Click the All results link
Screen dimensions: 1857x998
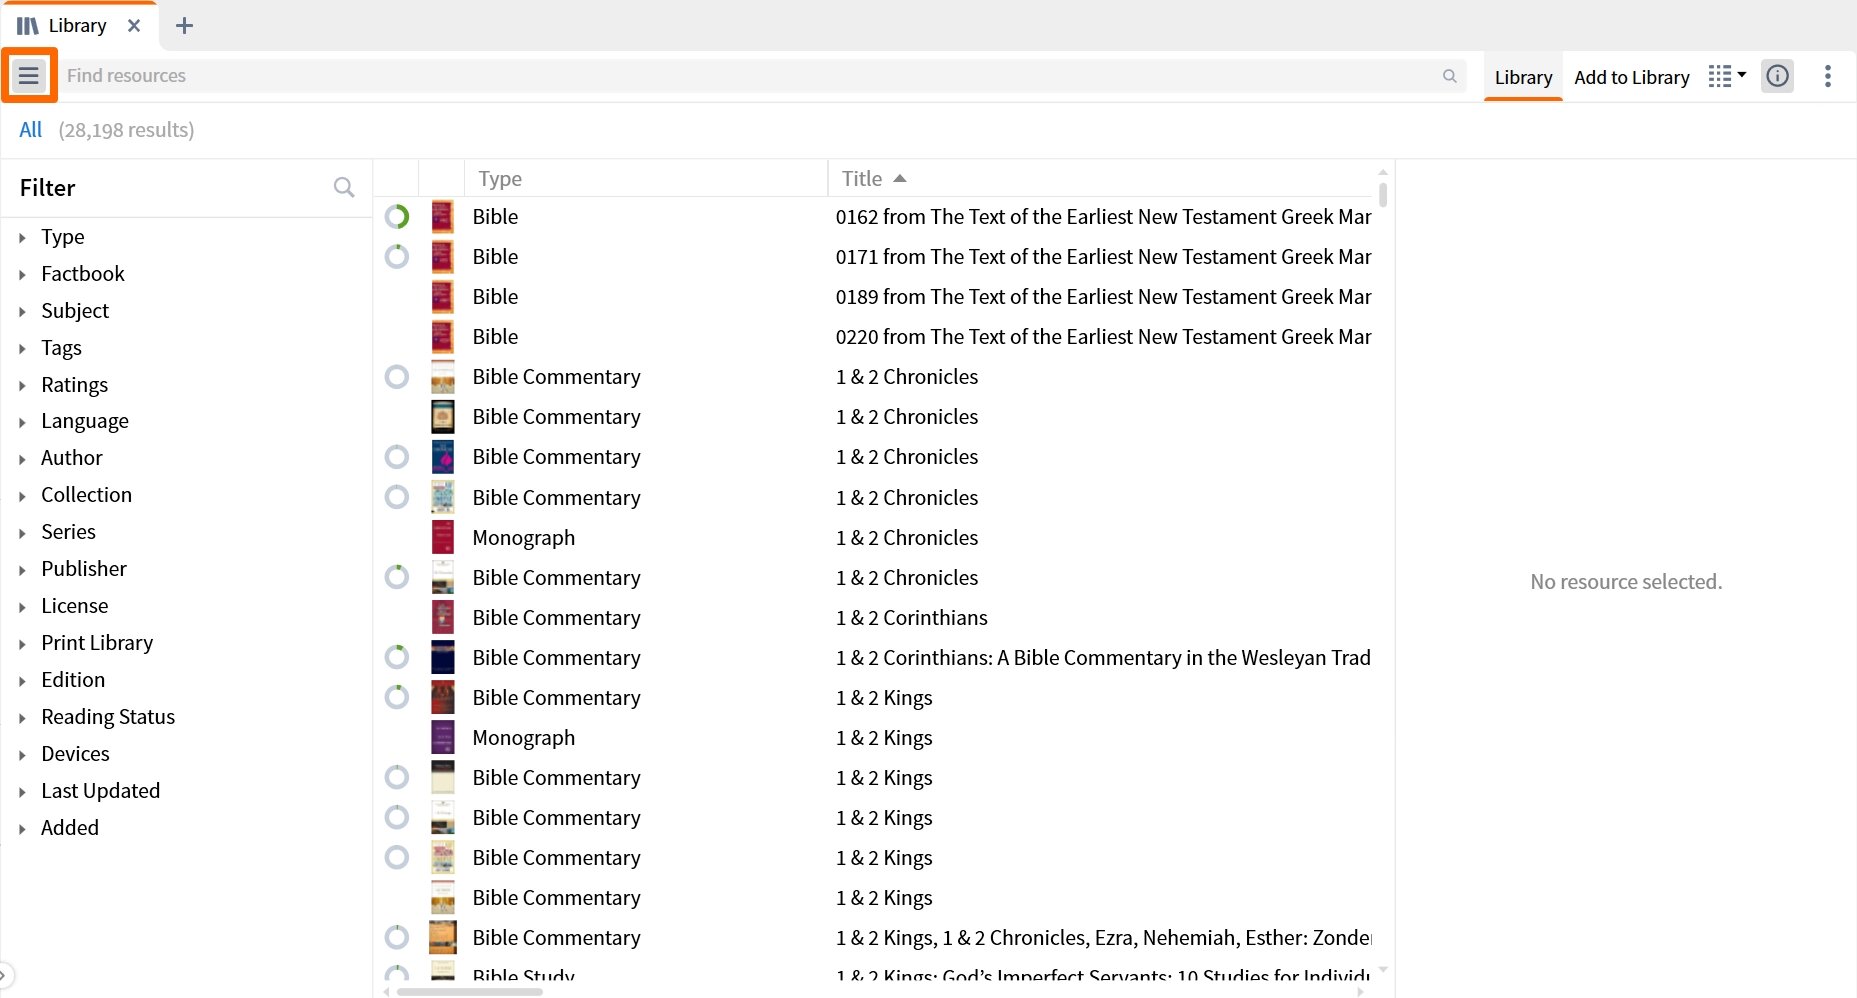pyautogui.click(x=31, y=129)
